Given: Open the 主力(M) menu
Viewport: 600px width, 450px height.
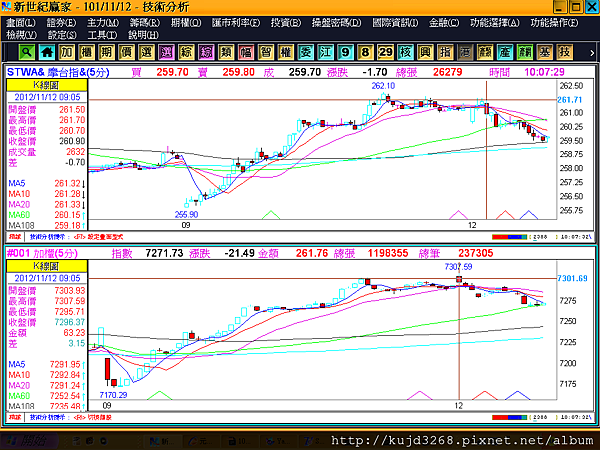Looking at the screenshot, I should [x=103, y=23].
